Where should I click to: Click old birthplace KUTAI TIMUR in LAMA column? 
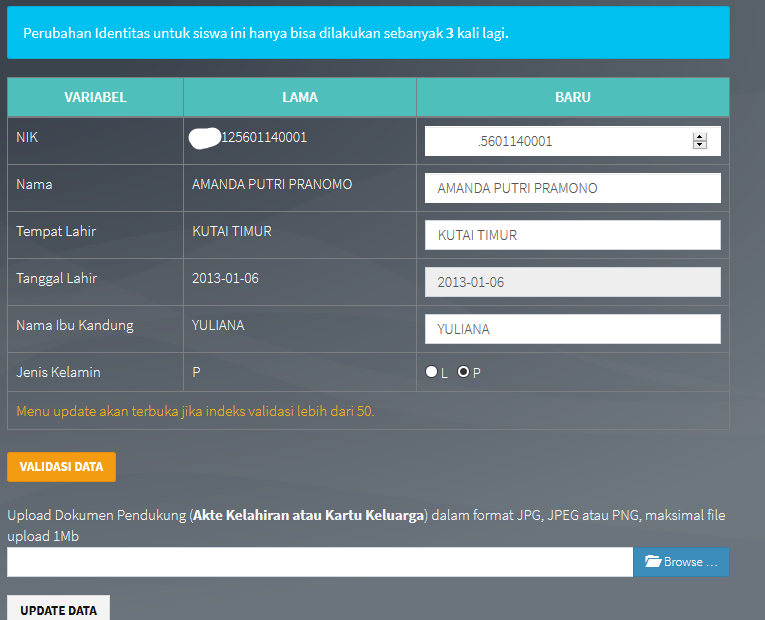[232, 231]
